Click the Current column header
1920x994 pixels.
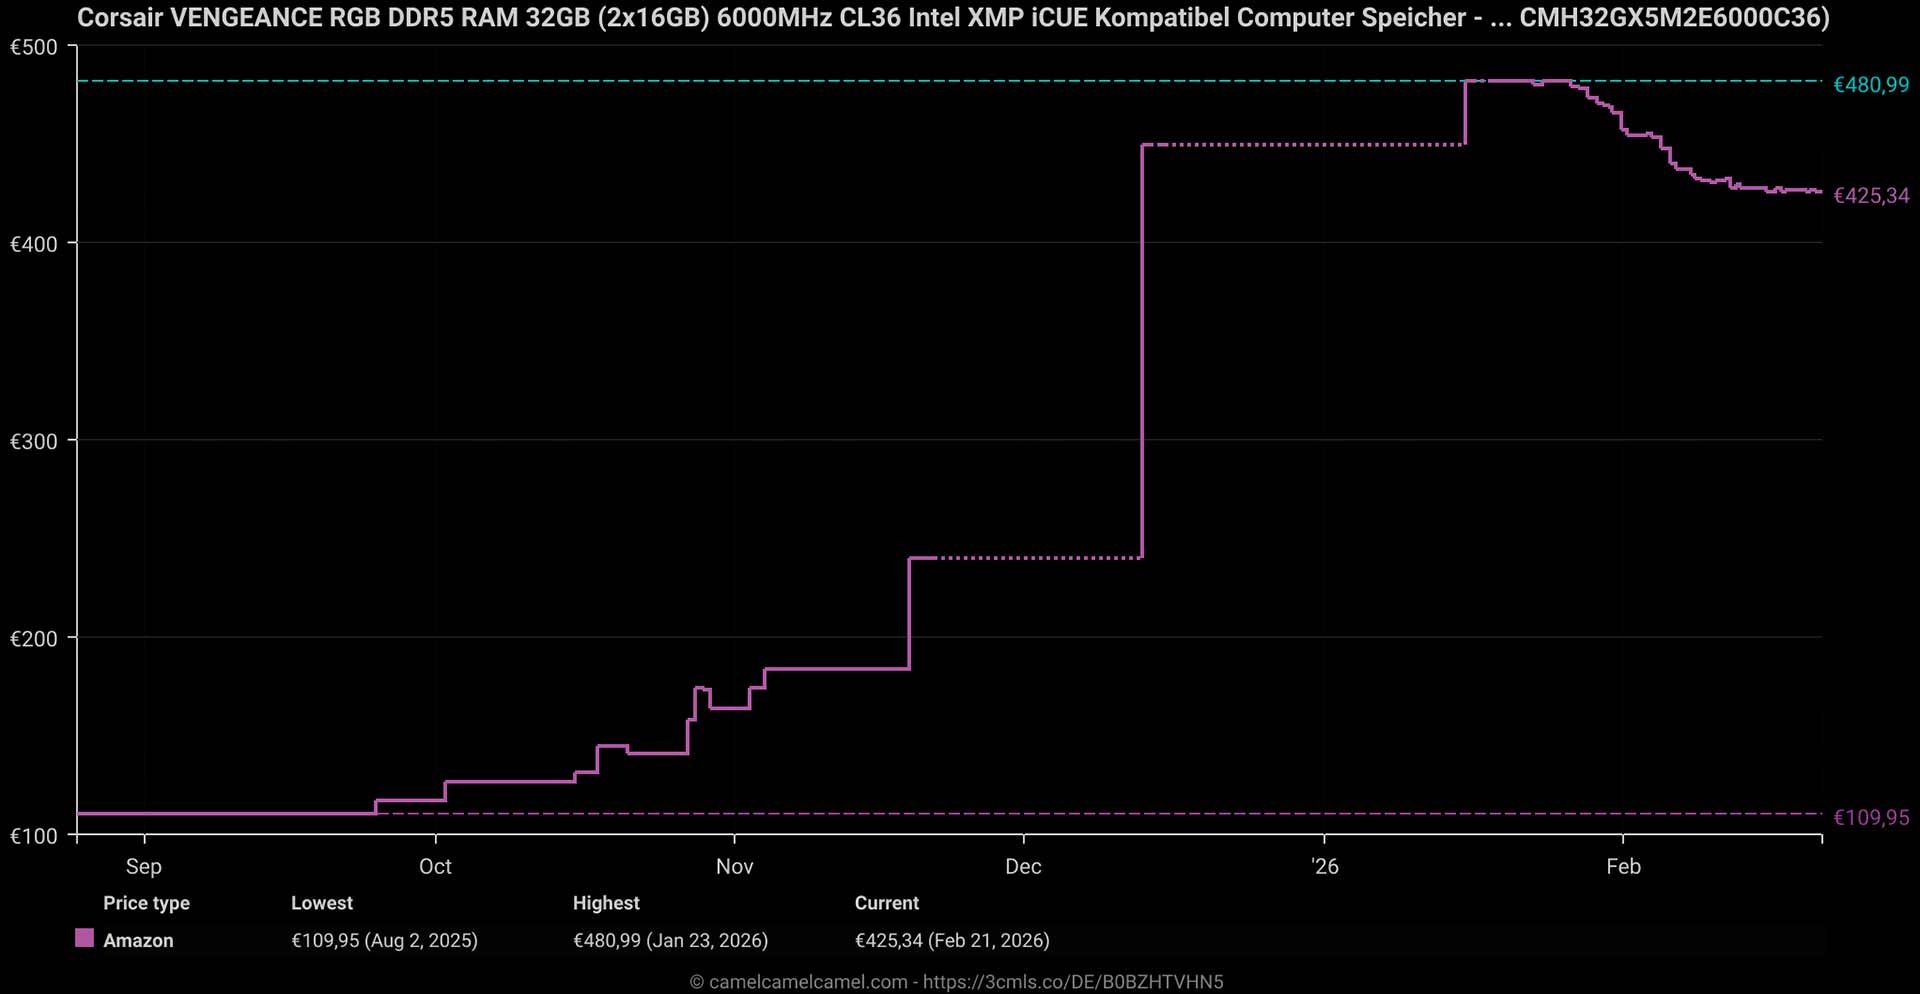click(887, 903)
